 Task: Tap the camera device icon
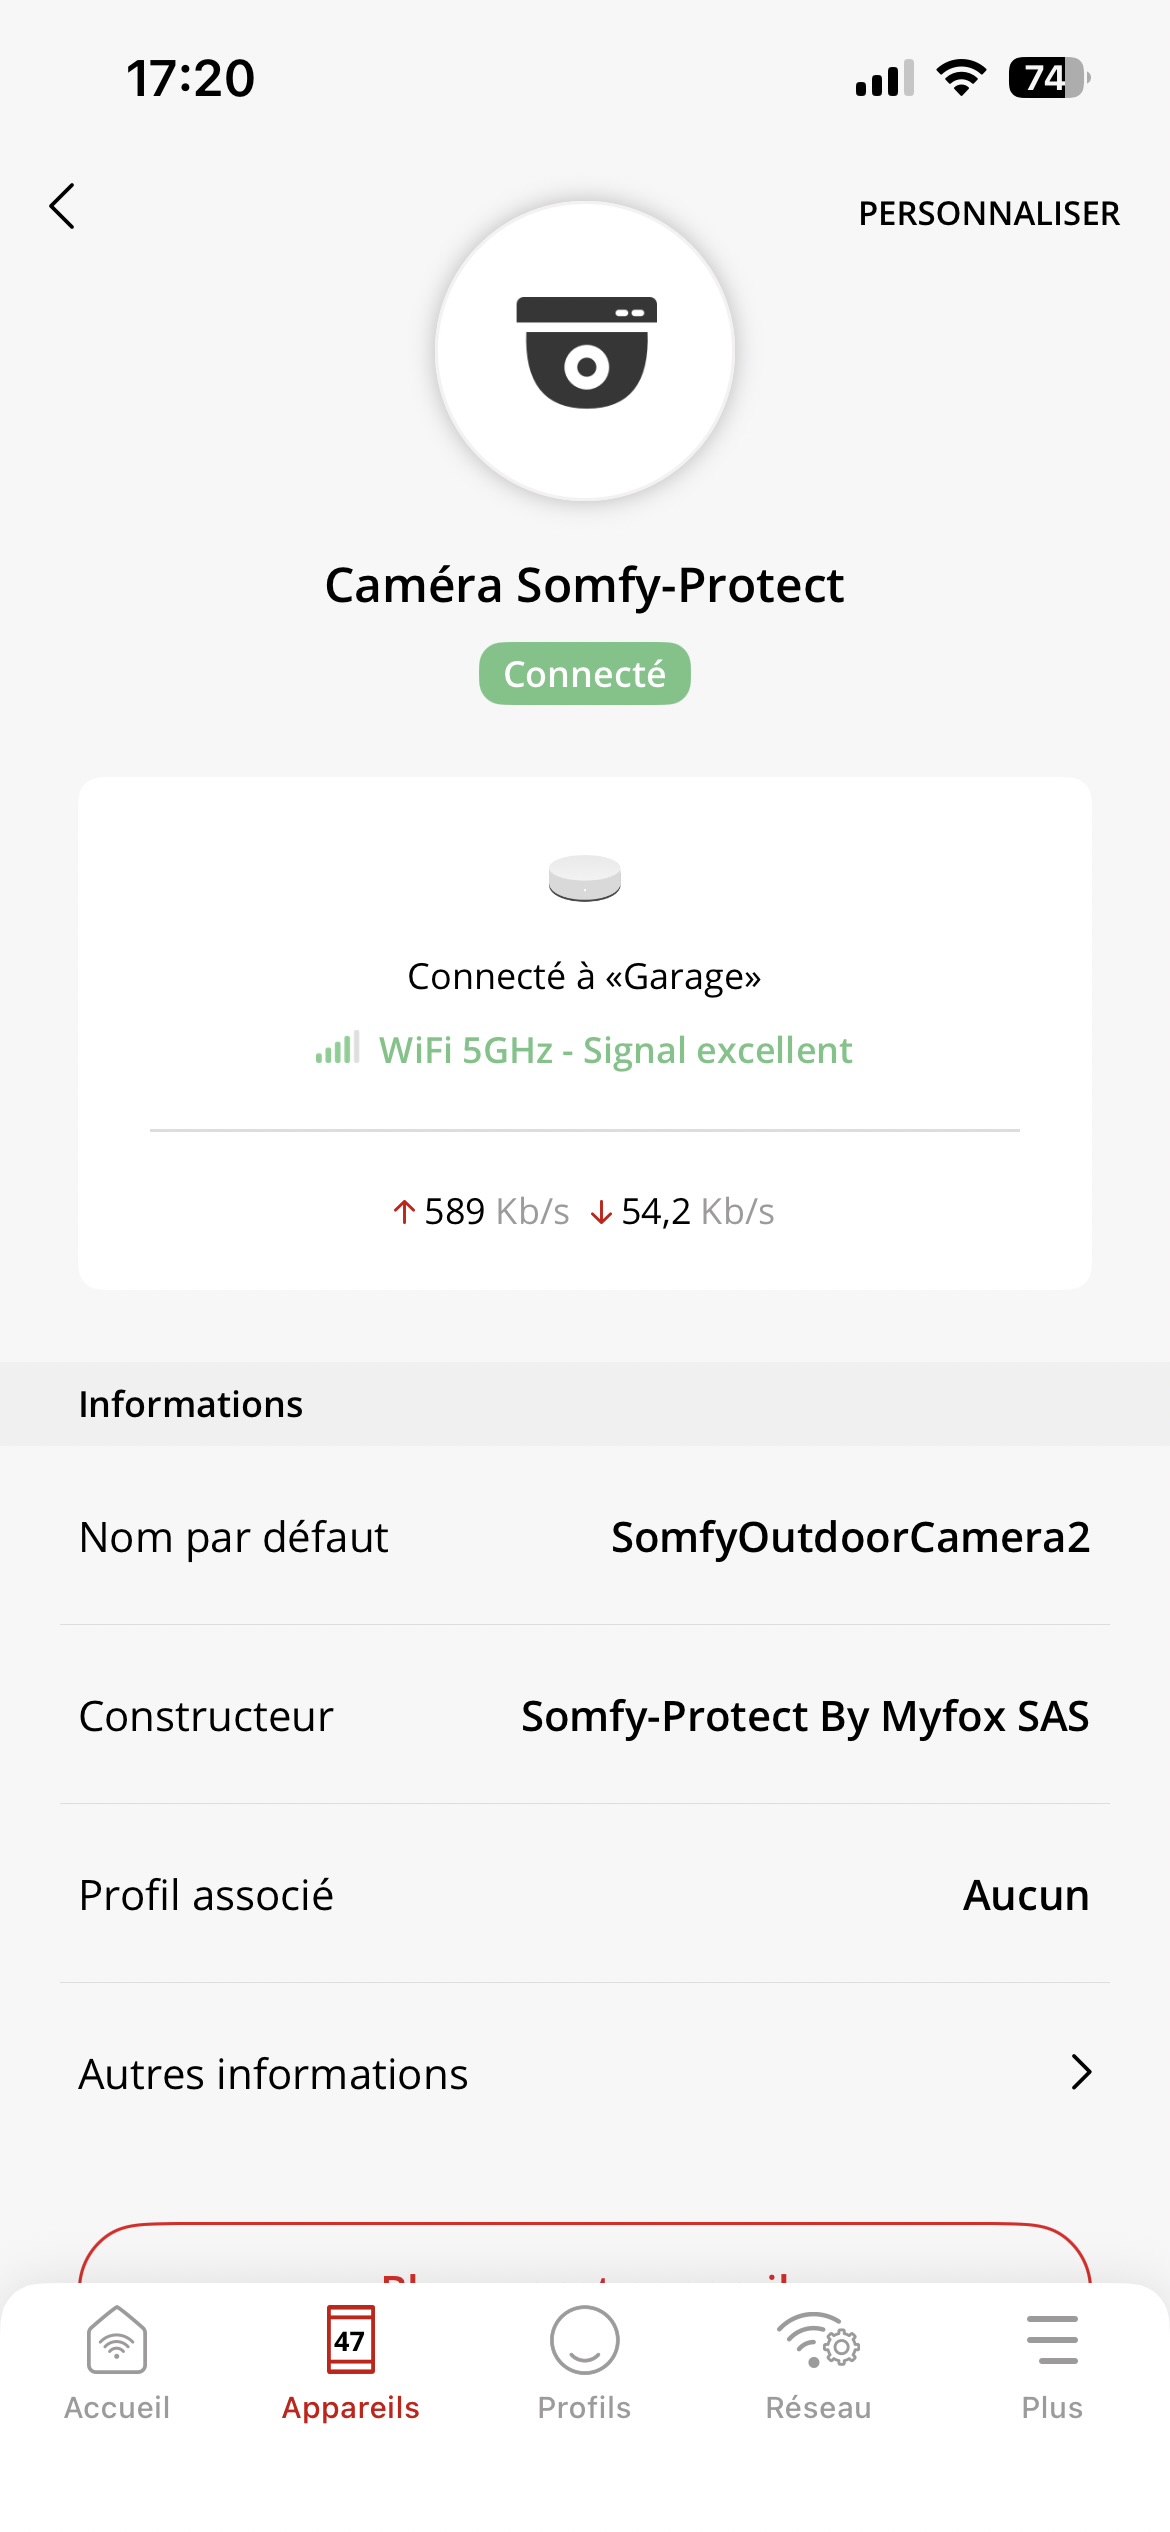tap(585, 352)
